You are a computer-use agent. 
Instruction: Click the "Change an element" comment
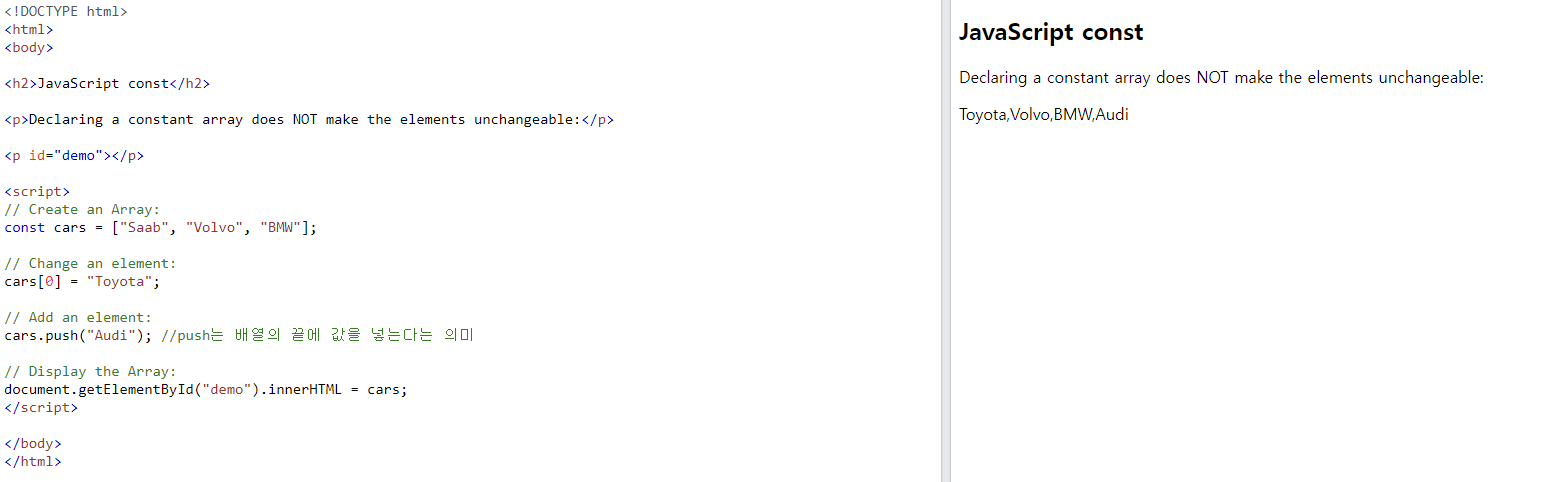point(90,263)
